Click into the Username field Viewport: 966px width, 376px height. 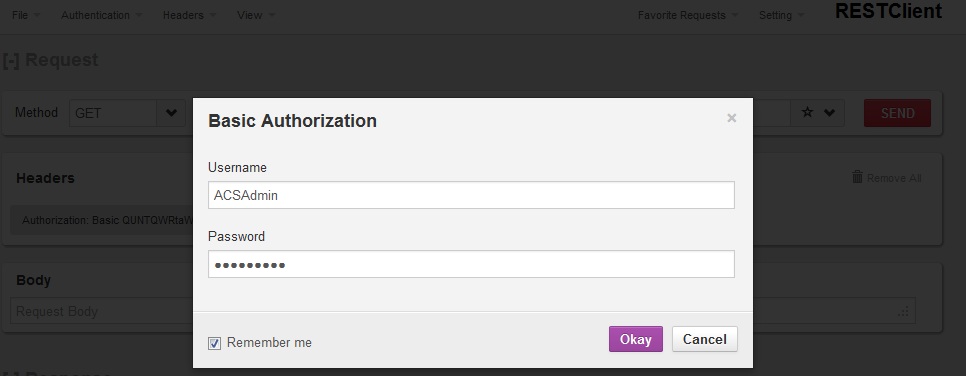(471, 195)
